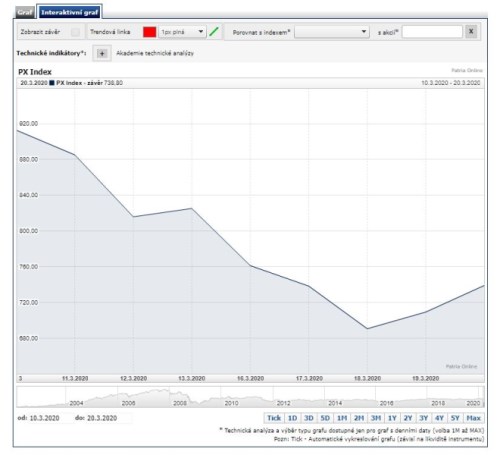Set chart range to 3Y

(x=424, y=418)
